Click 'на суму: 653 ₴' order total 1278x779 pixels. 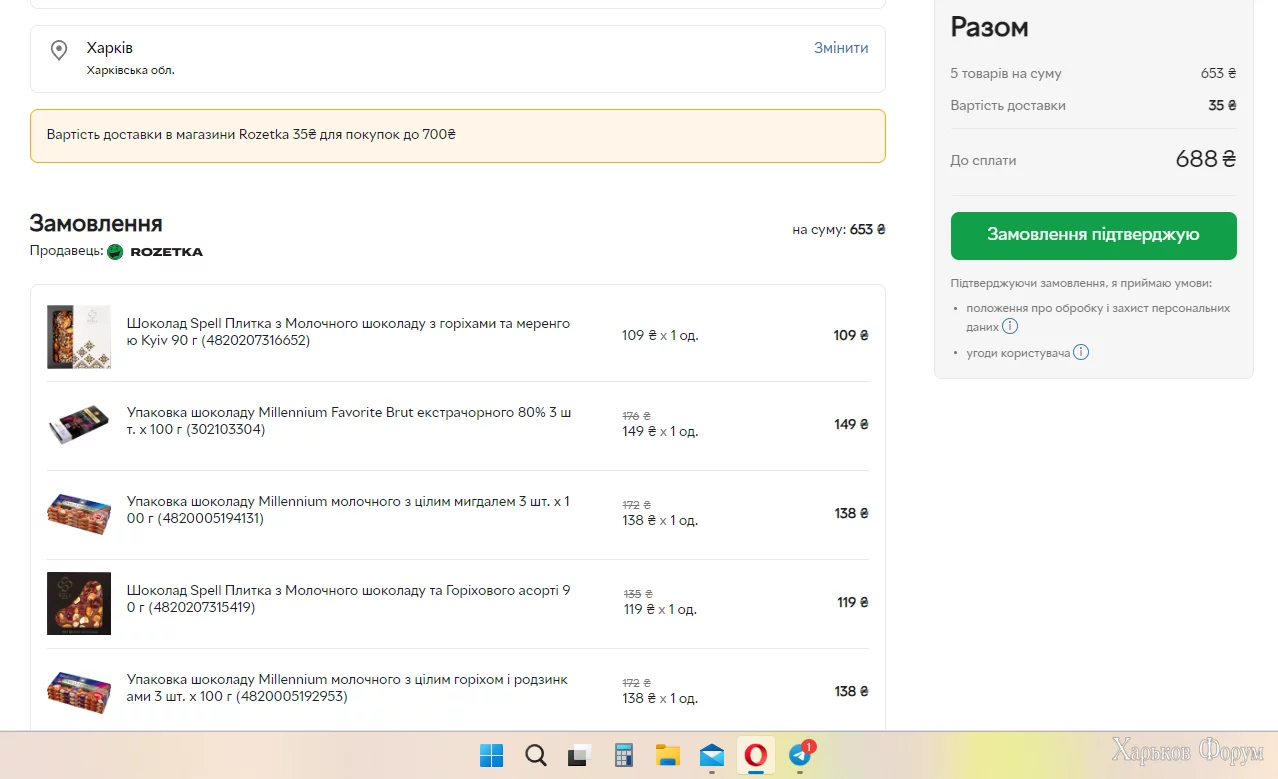[x=839, y=229]
